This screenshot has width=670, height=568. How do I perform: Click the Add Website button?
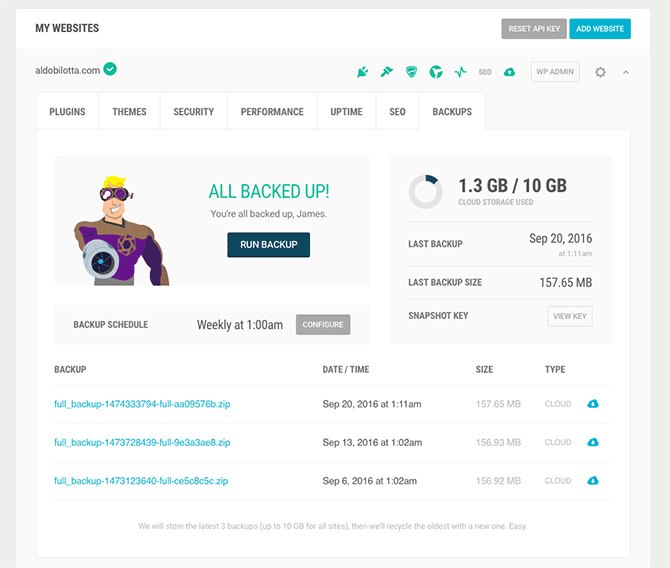pos(600,29)
